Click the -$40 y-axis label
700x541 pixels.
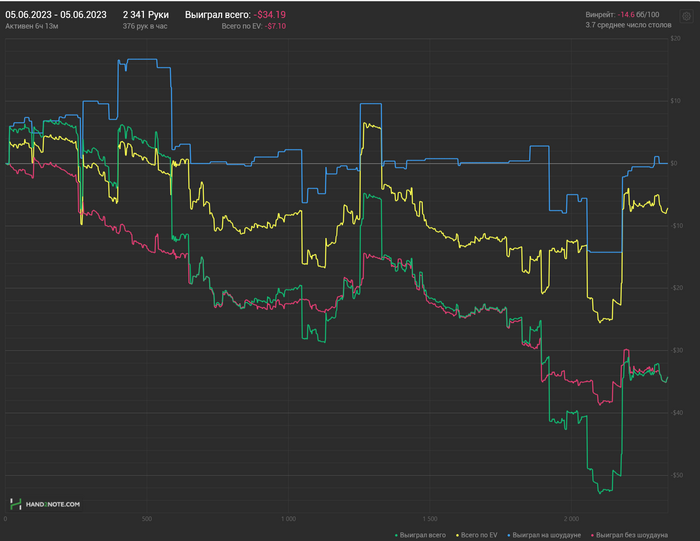pyautogui.click(x=676, y=413)
